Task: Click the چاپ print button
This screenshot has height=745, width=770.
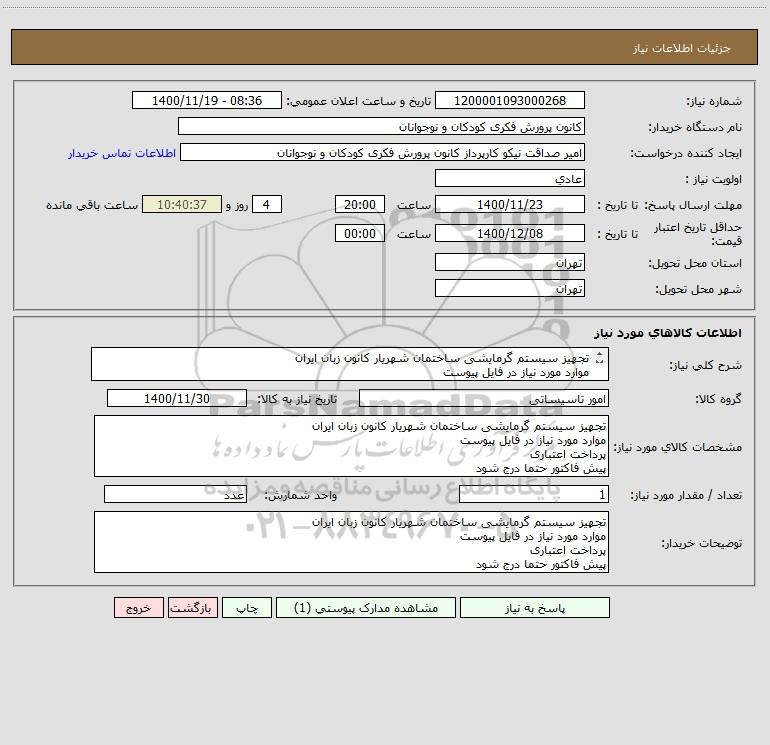Action: [x=247, y=607]
